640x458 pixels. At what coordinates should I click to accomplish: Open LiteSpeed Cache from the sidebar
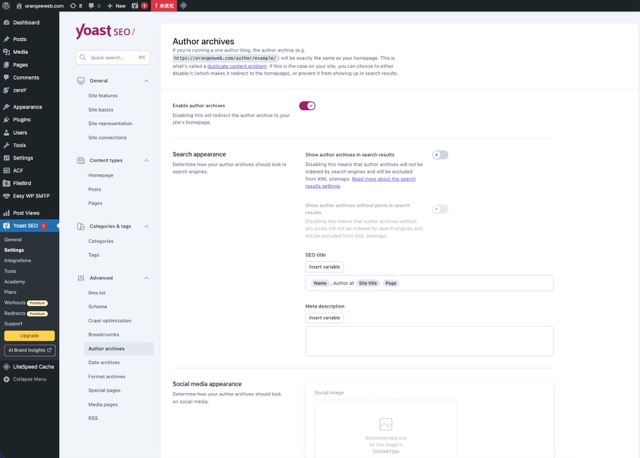35,367
